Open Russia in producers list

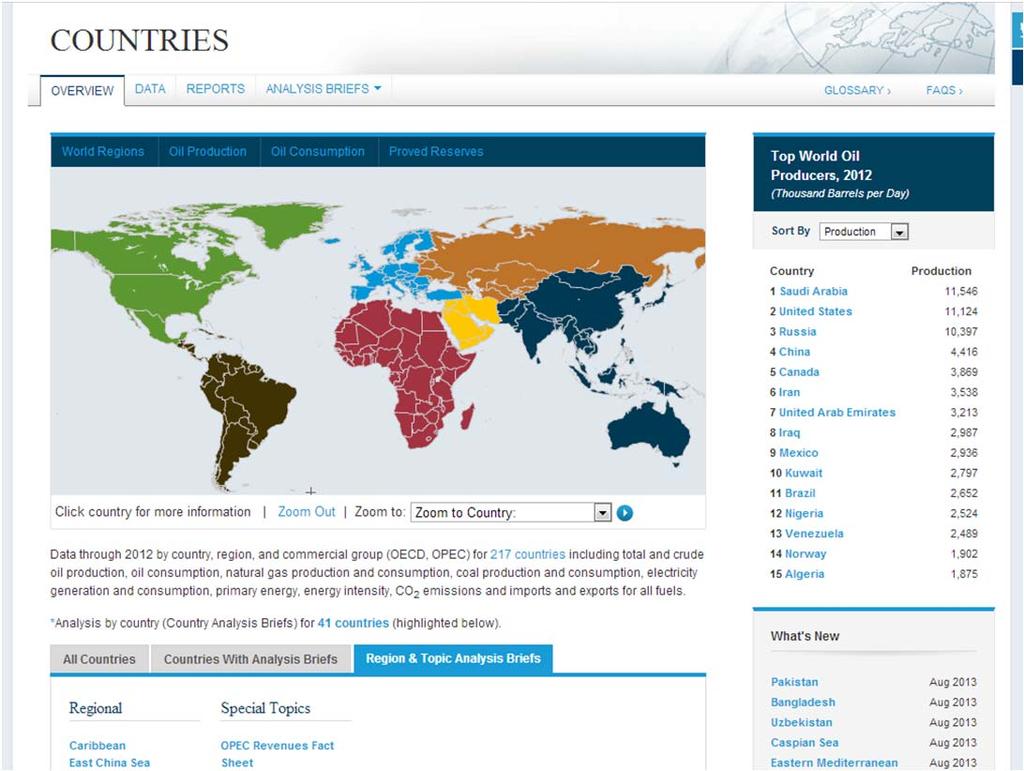coord(797,332)
